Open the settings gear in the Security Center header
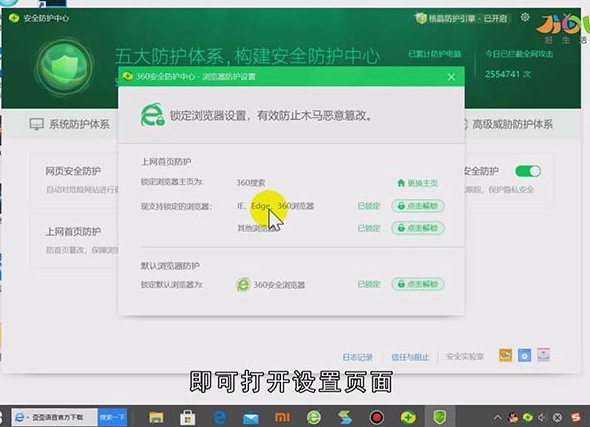The image size is (590, 427). click(x=525, y=17)
